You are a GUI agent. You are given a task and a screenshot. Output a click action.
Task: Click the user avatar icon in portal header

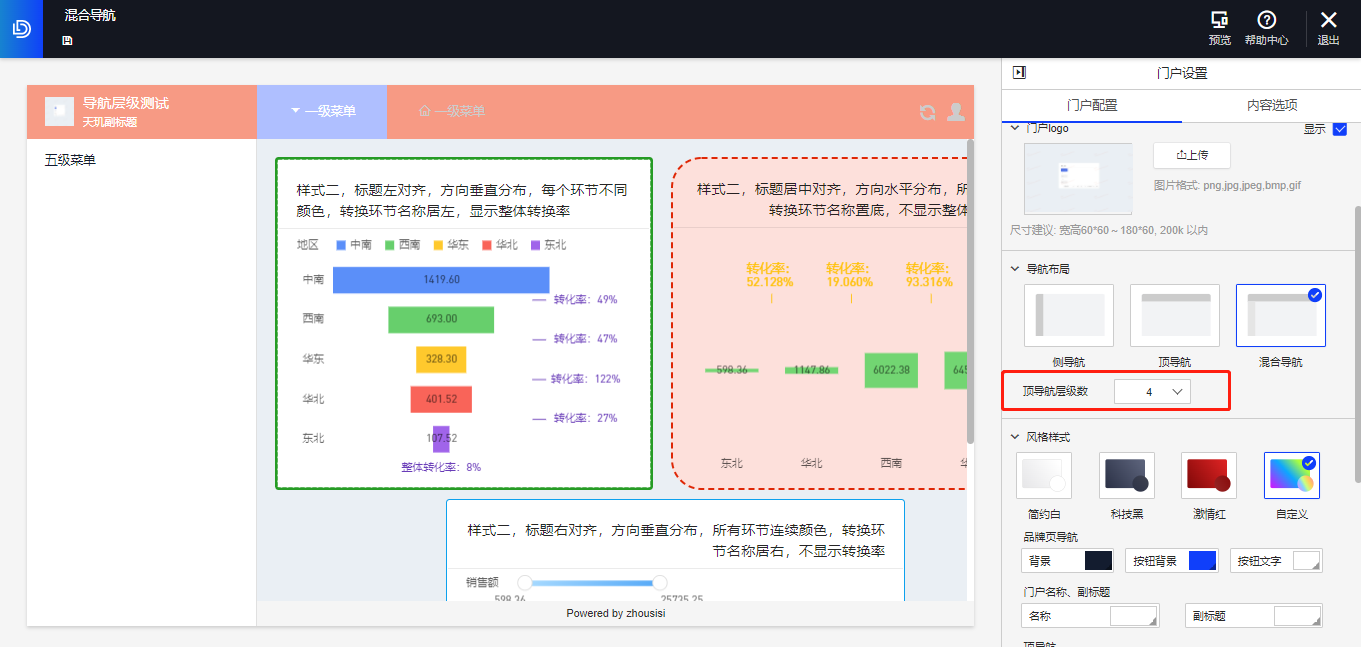pos(956,113)
